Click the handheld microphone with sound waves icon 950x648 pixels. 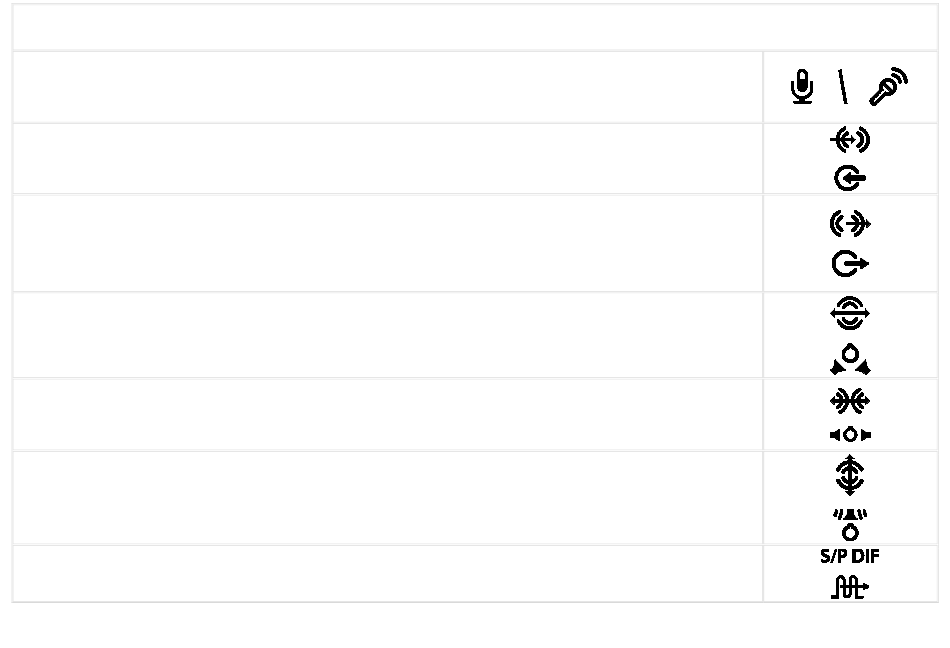click(889, 87)
